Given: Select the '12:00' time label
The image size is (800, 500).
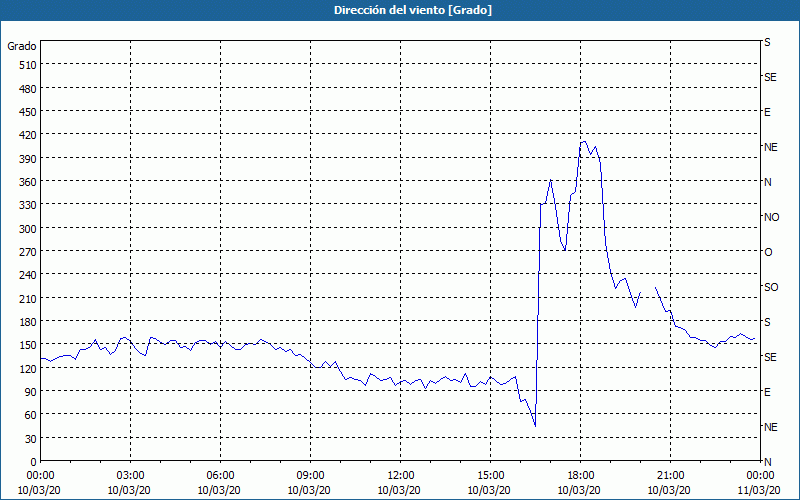Looking at the screenshot, I should [x=401, y=476].
